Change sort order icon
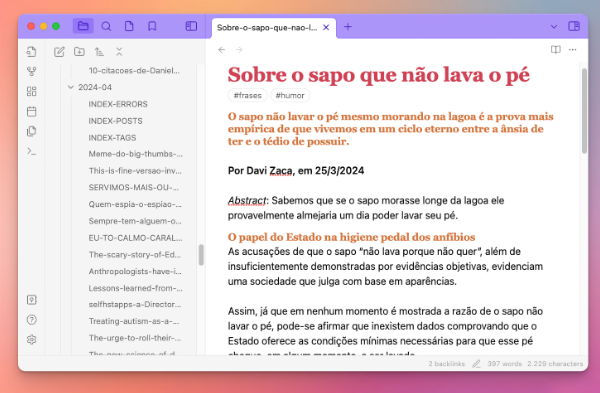Viewport: 600px width, 393px height. click(99, 52)
